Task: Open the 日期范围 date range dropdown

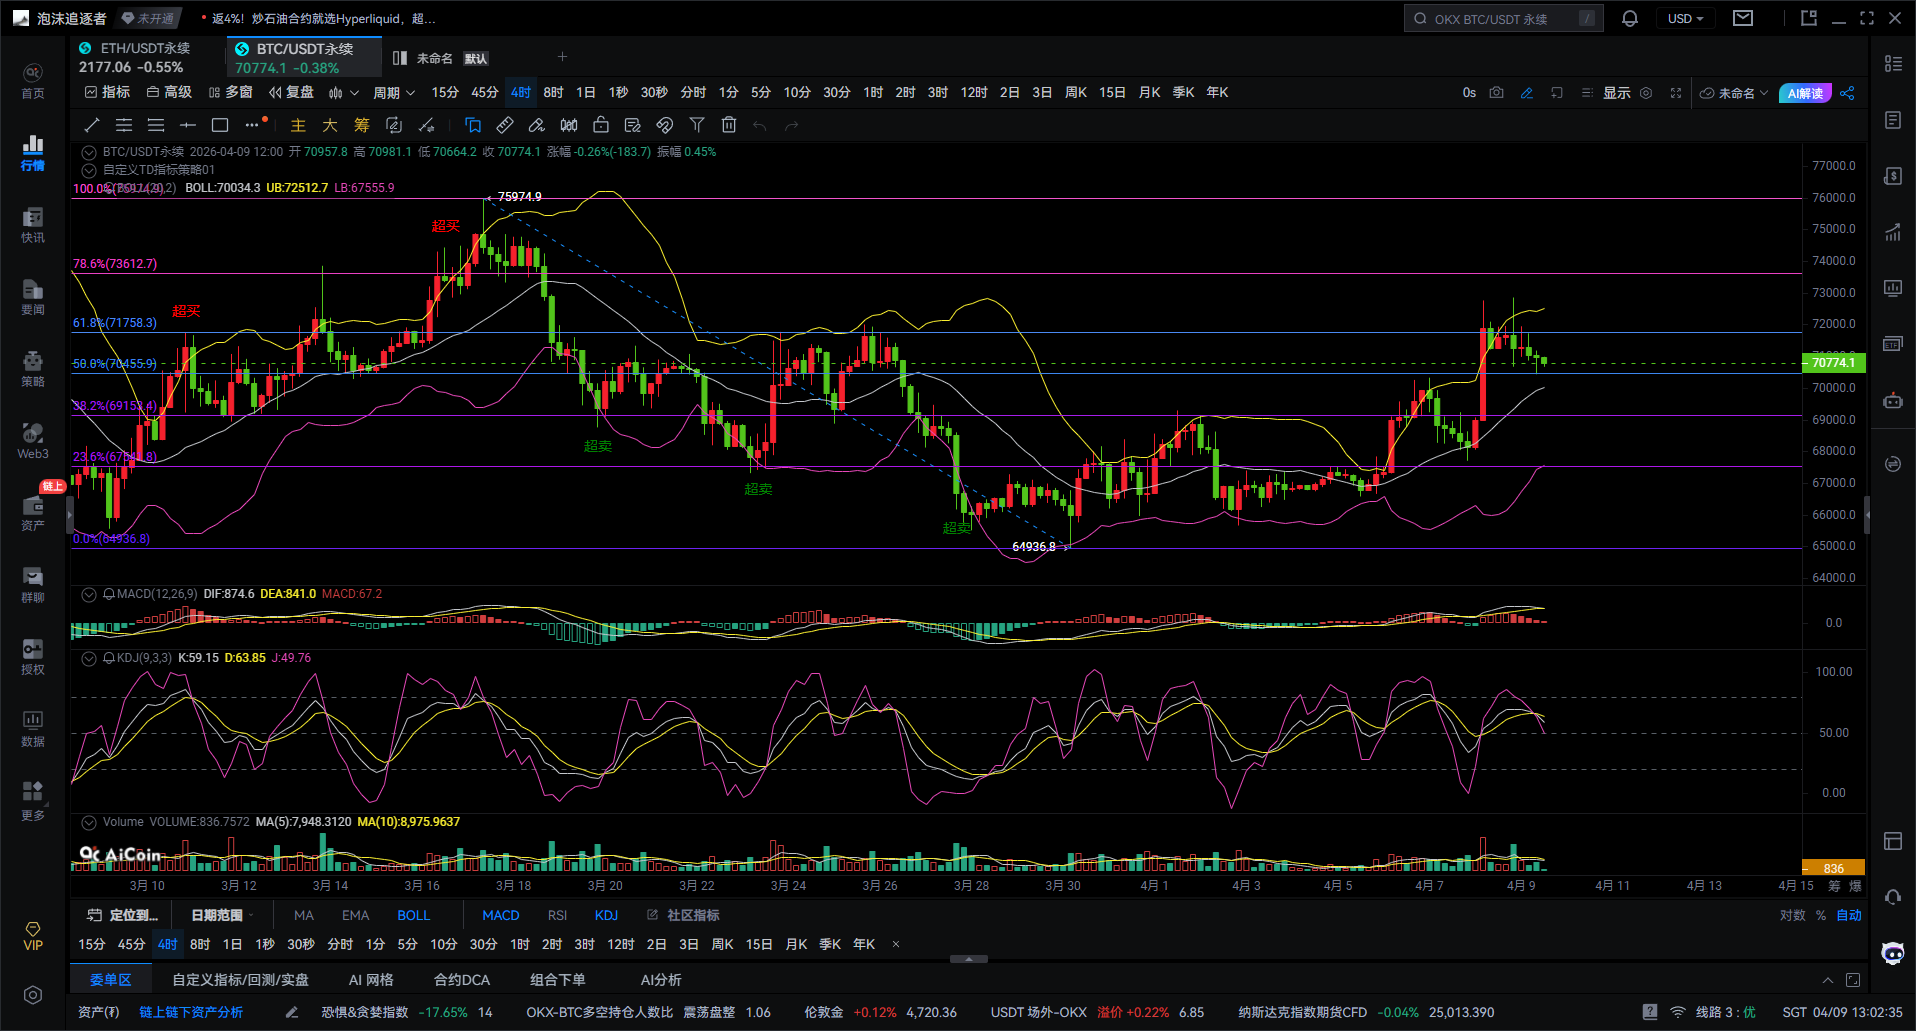Action: (x=222, y=915)
